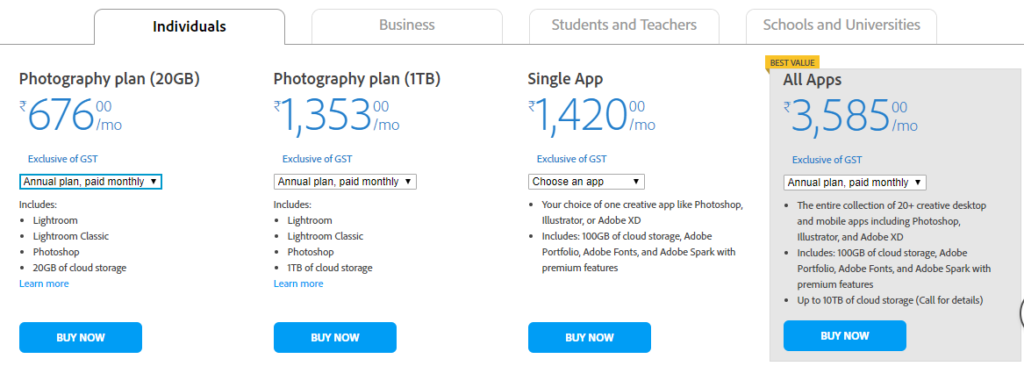Open Learn more under 1TB Photography plan

298,284
